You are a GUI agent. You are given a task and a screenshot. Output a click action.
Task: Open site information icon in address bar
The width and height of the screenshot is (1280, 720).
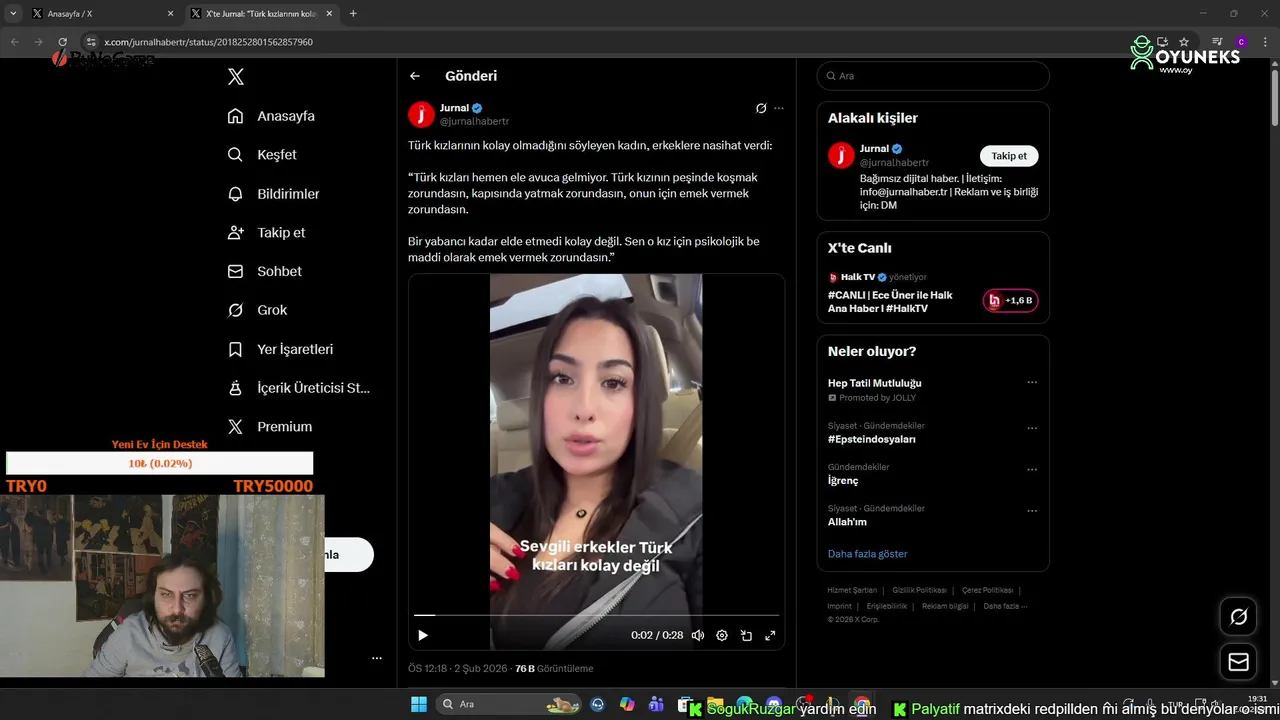click(x=90, y=42)
